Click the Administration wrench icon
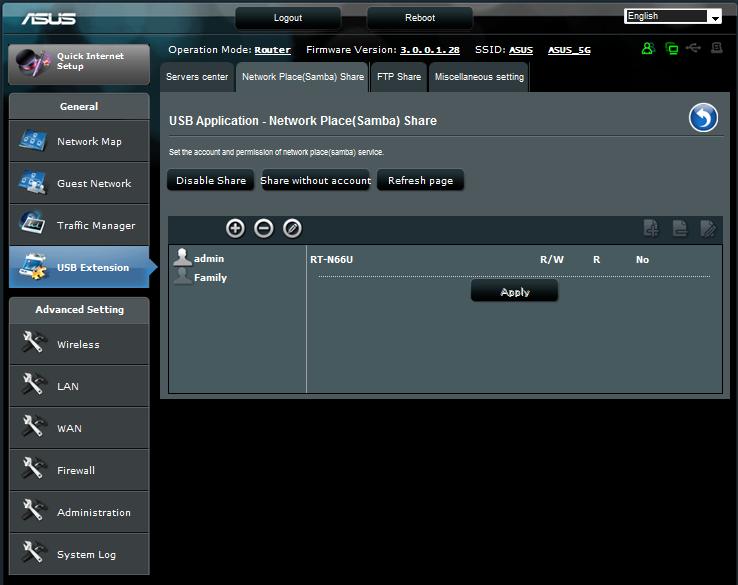The height and width of the screenshot is (585, 738). point(33,510)
